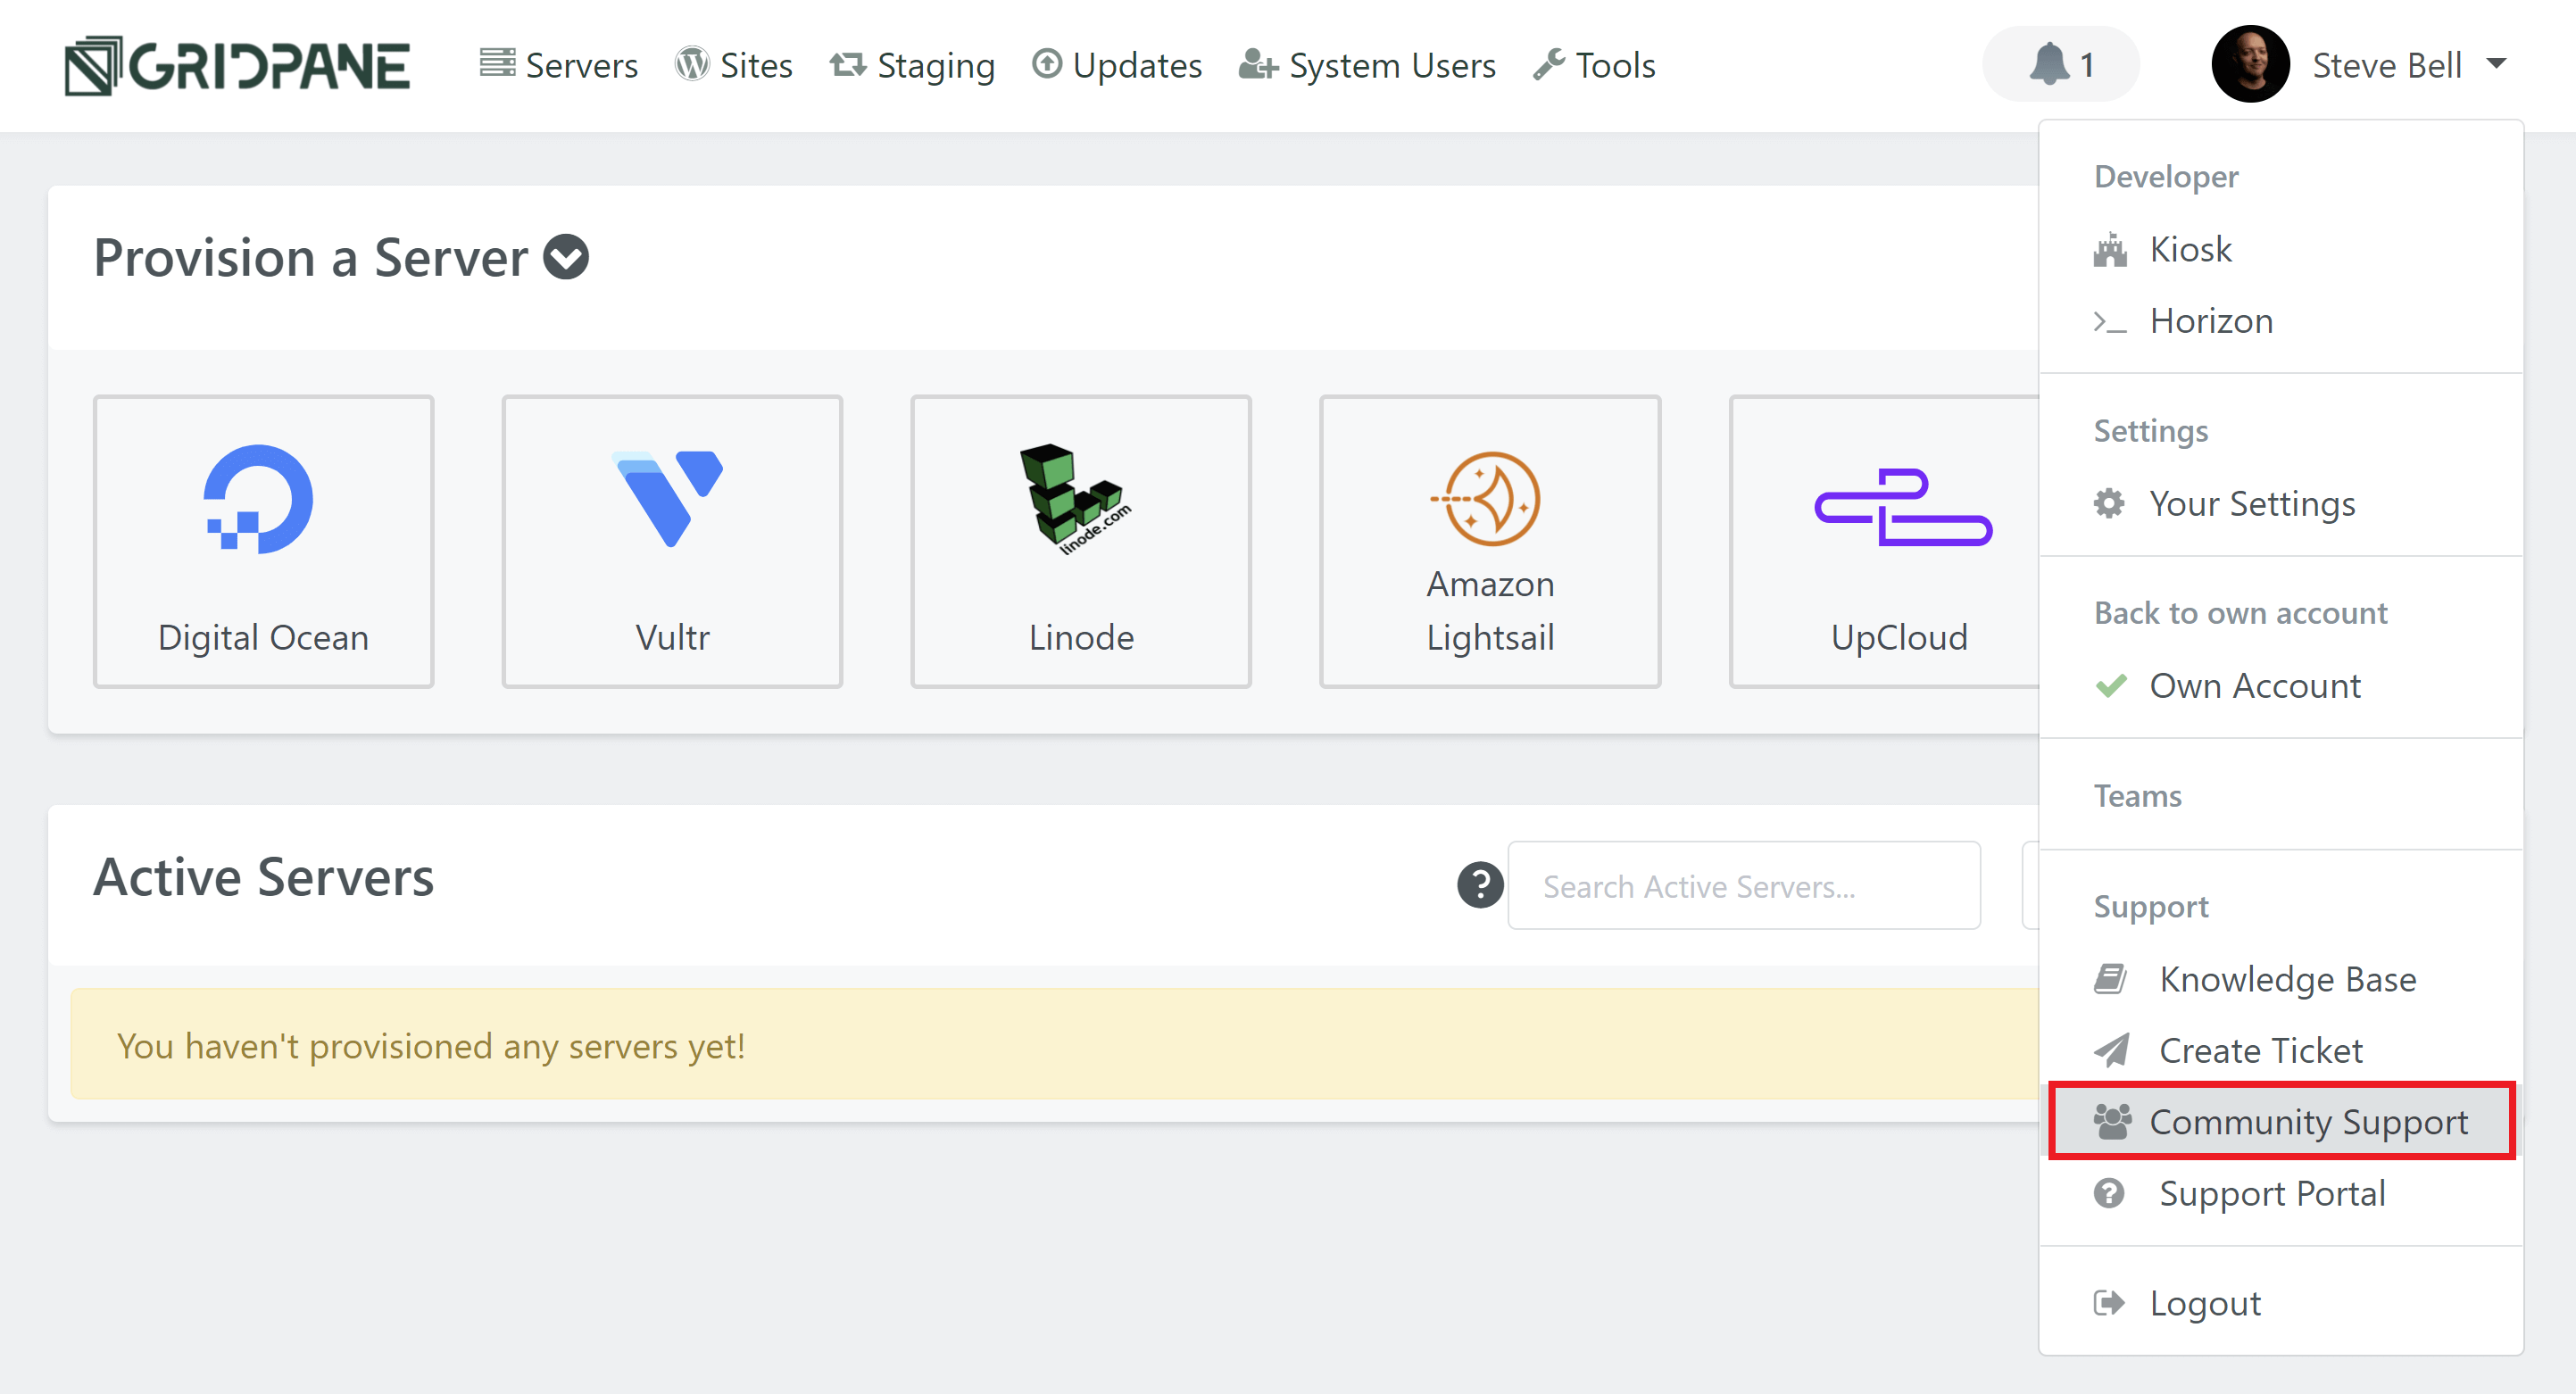2576x1394 pixels.
Task: Switch to Own Account
Action: (2280, 686)
